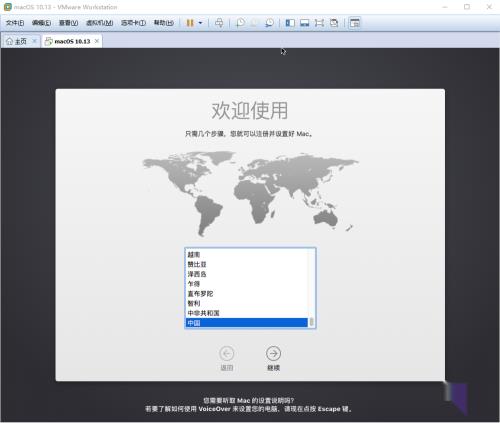Maximize the VMware Workstation window
The width and height of the screenshot is (500, 423).
(467, 7)
